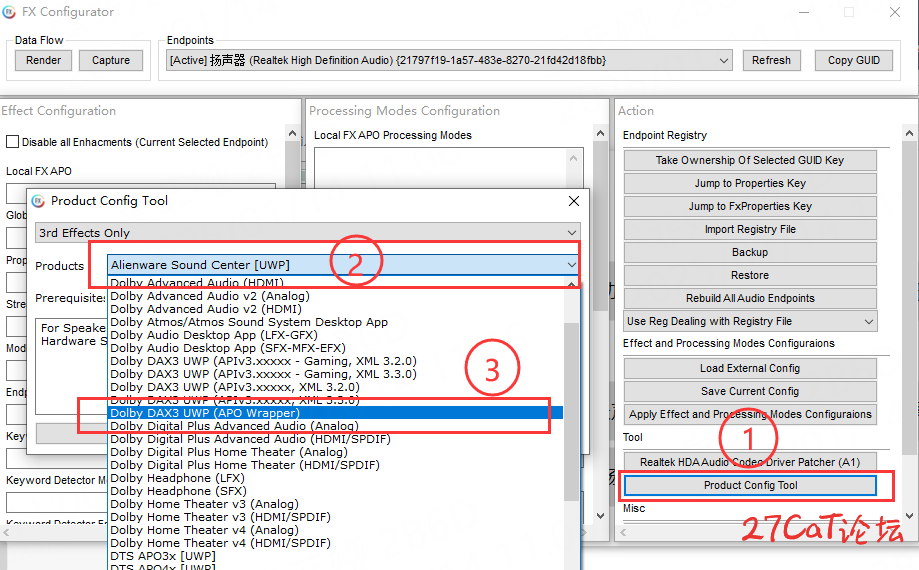The width and height of the screenshot is (919, 570).
Task: Click Jump to FxProperties Key button
Action: [x=750, y=206]
